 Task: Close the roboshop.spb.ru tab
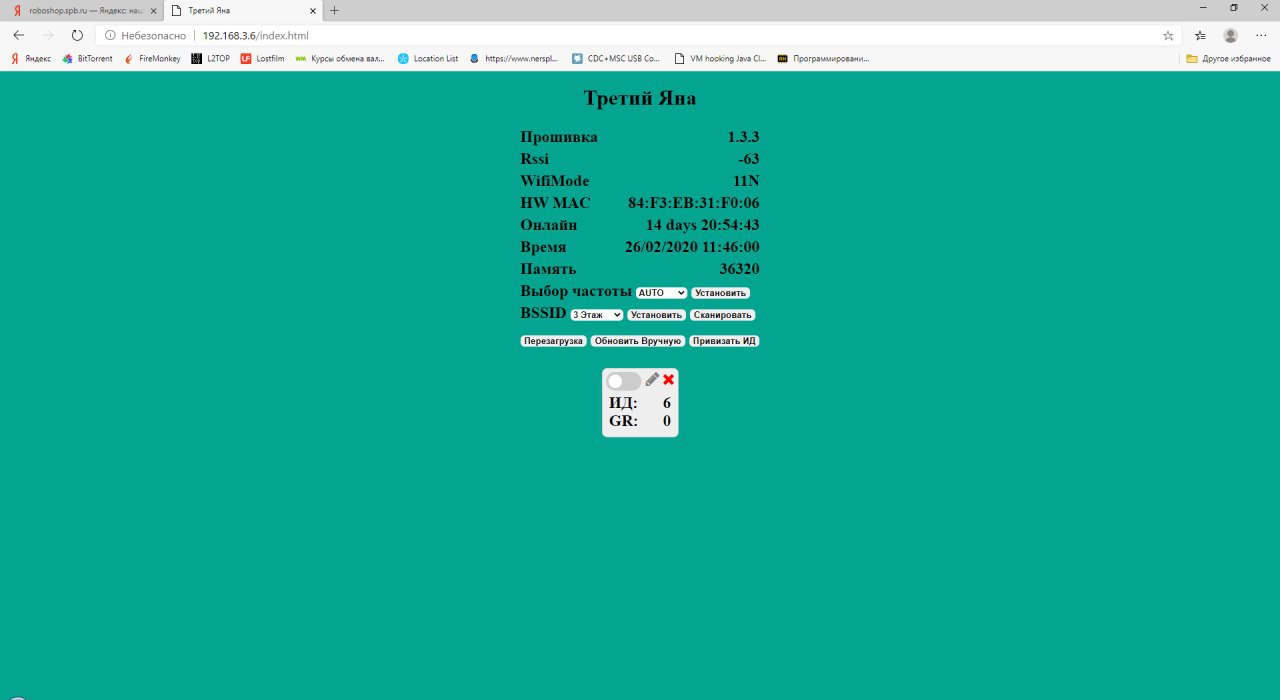click(153, 10)
